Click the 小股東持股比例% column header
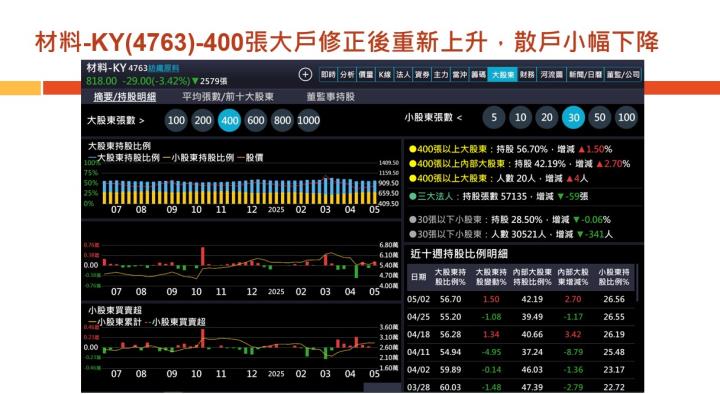720x394 pixels. 614,277
